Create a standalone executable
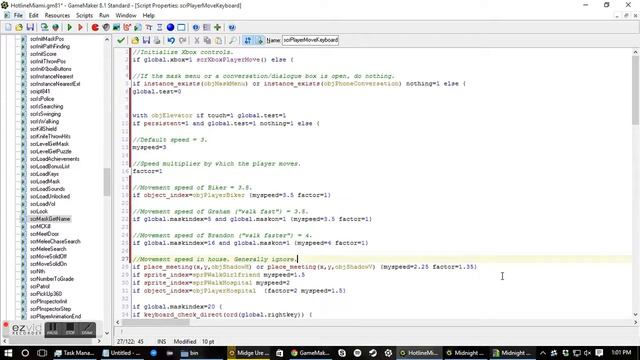The image size is (640, 360). [x=44, y=27]
